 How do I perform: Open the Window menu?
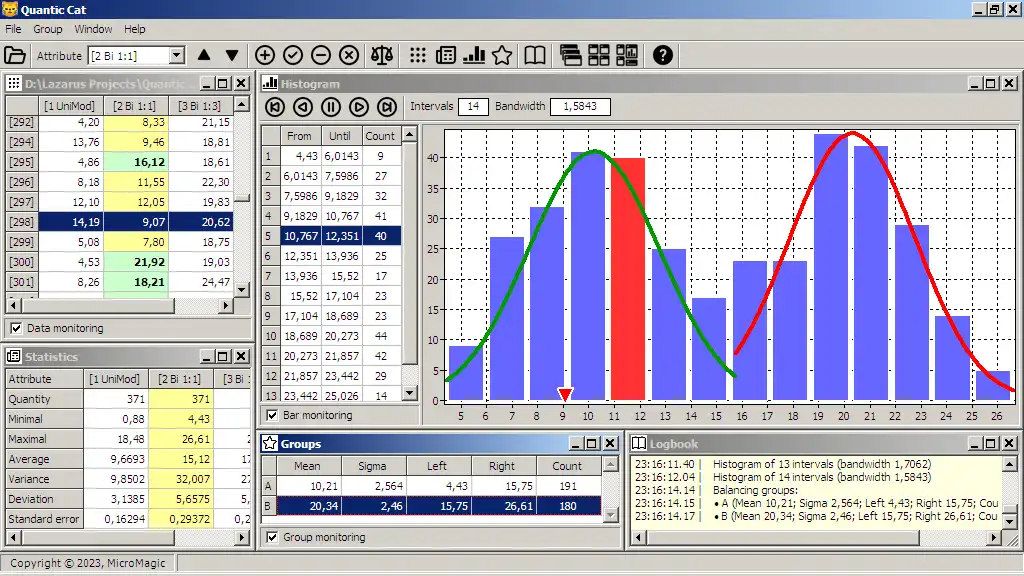click(x=93, y=29)
